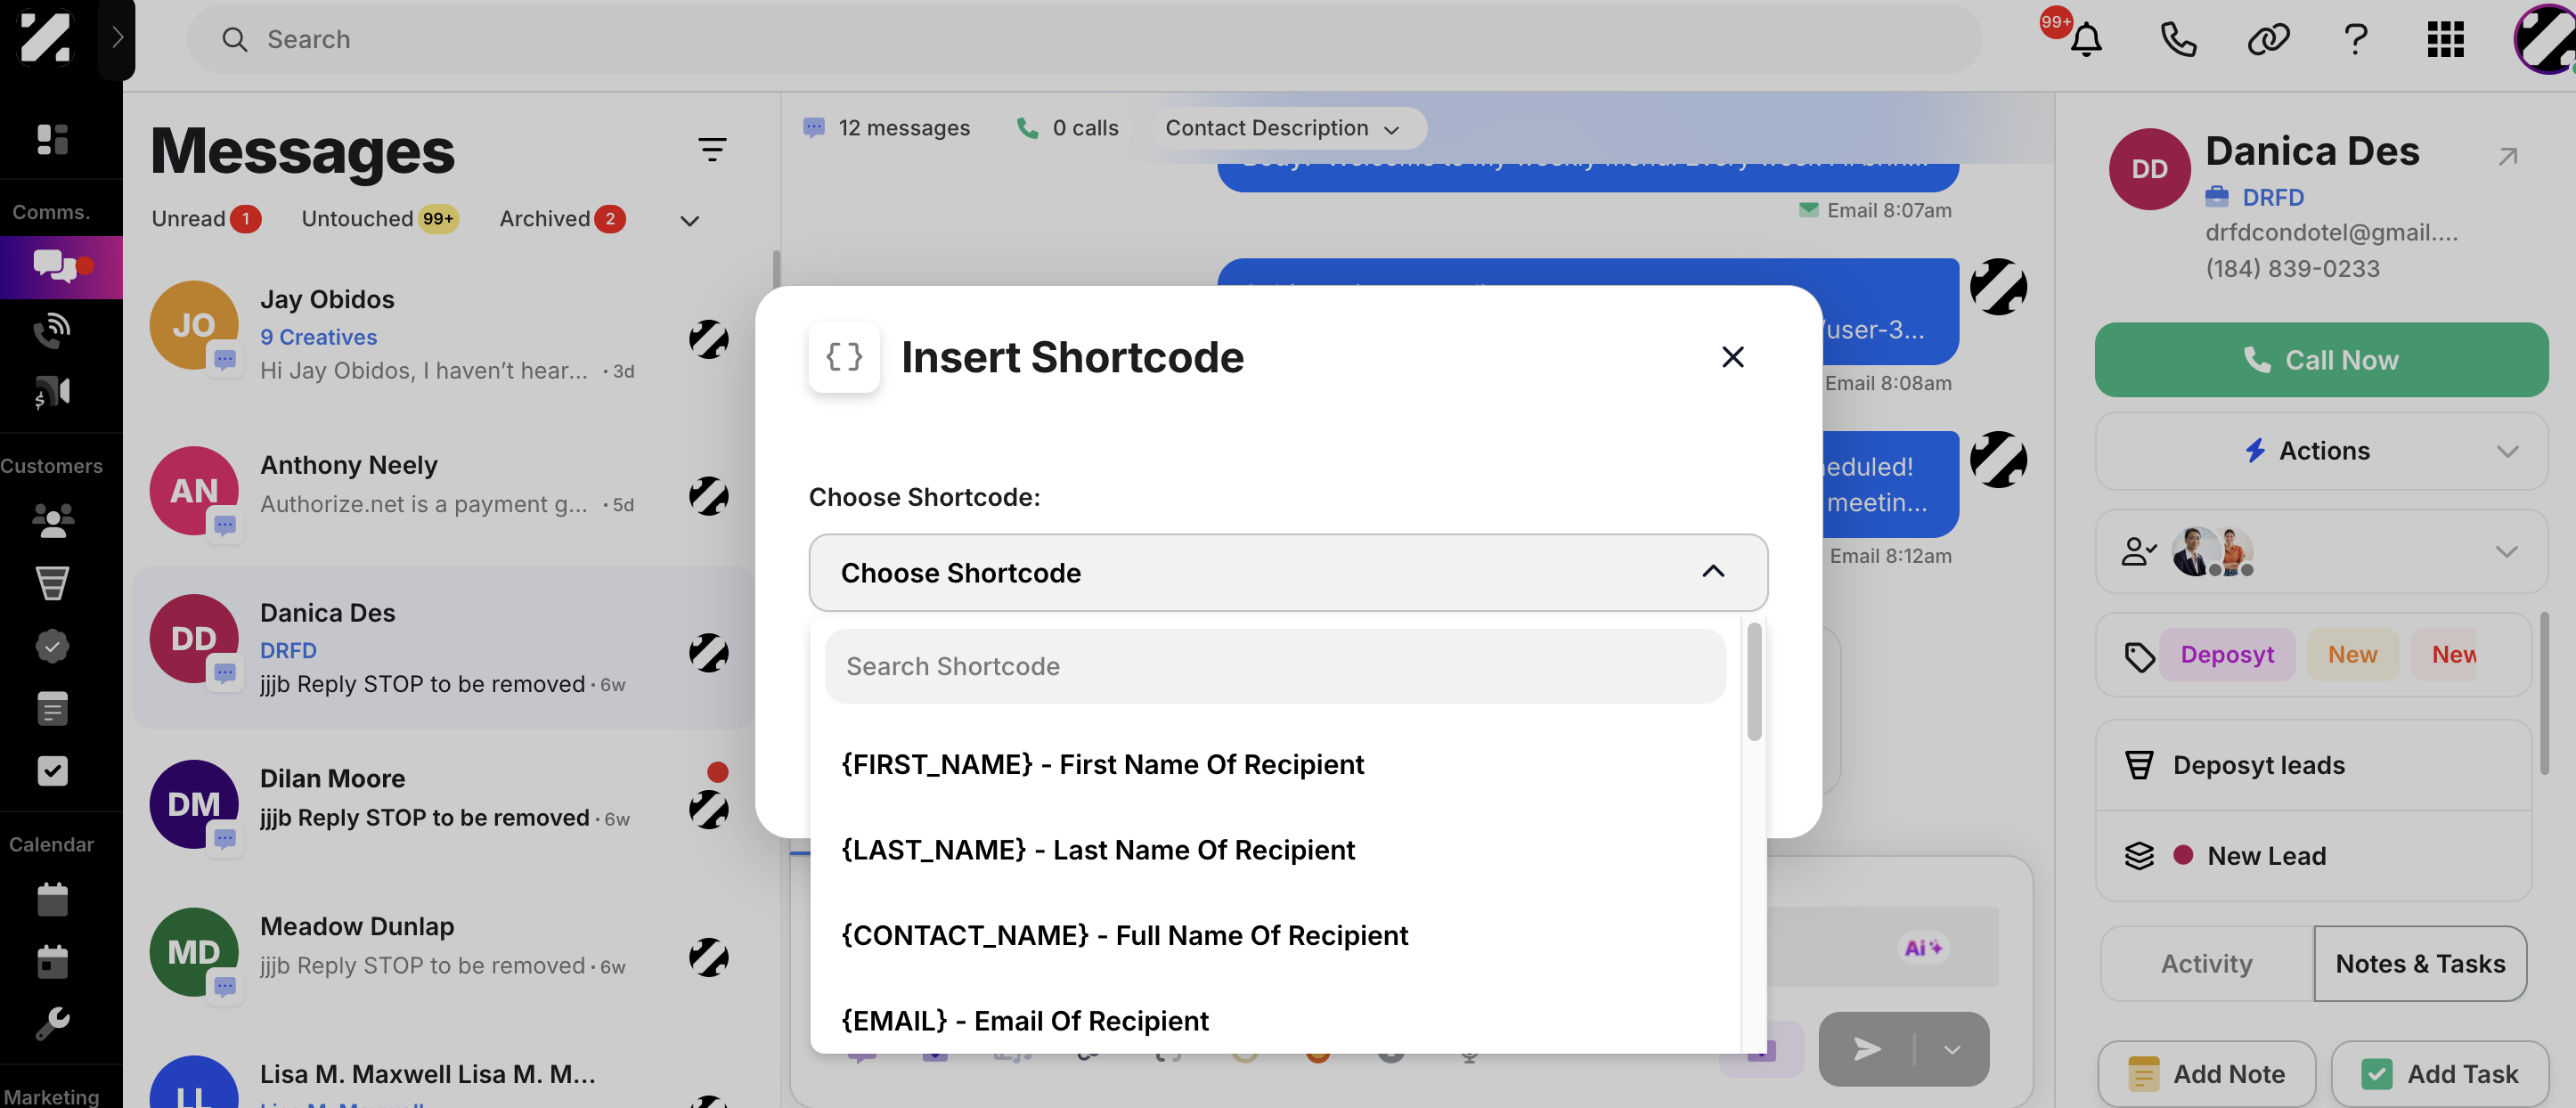Open the help question mark icon
Viewport: 2576px width, 1108px height.
[2355, 39]
